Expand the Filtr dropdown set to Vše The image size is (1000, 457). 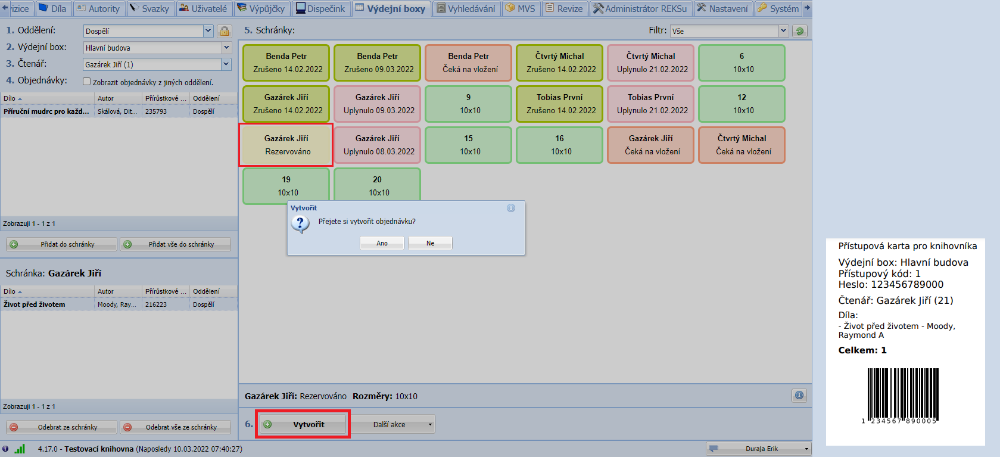[783, 31]
